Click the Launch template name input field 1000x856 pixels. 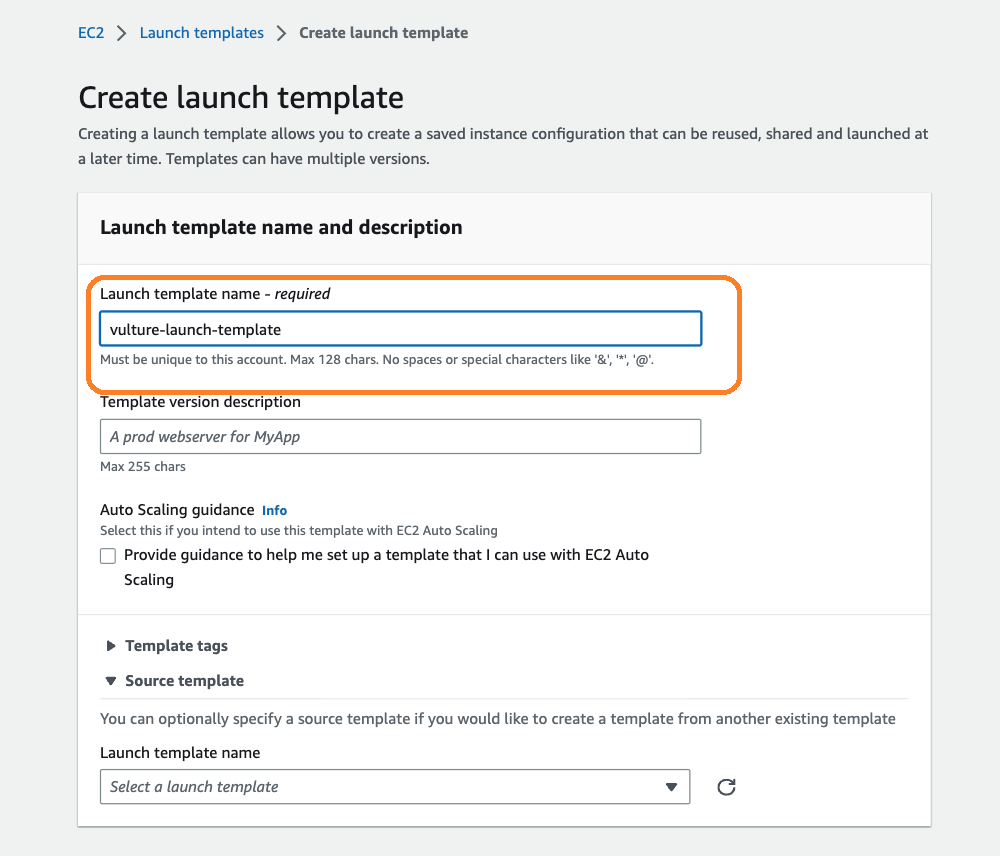tap(400, 328)
